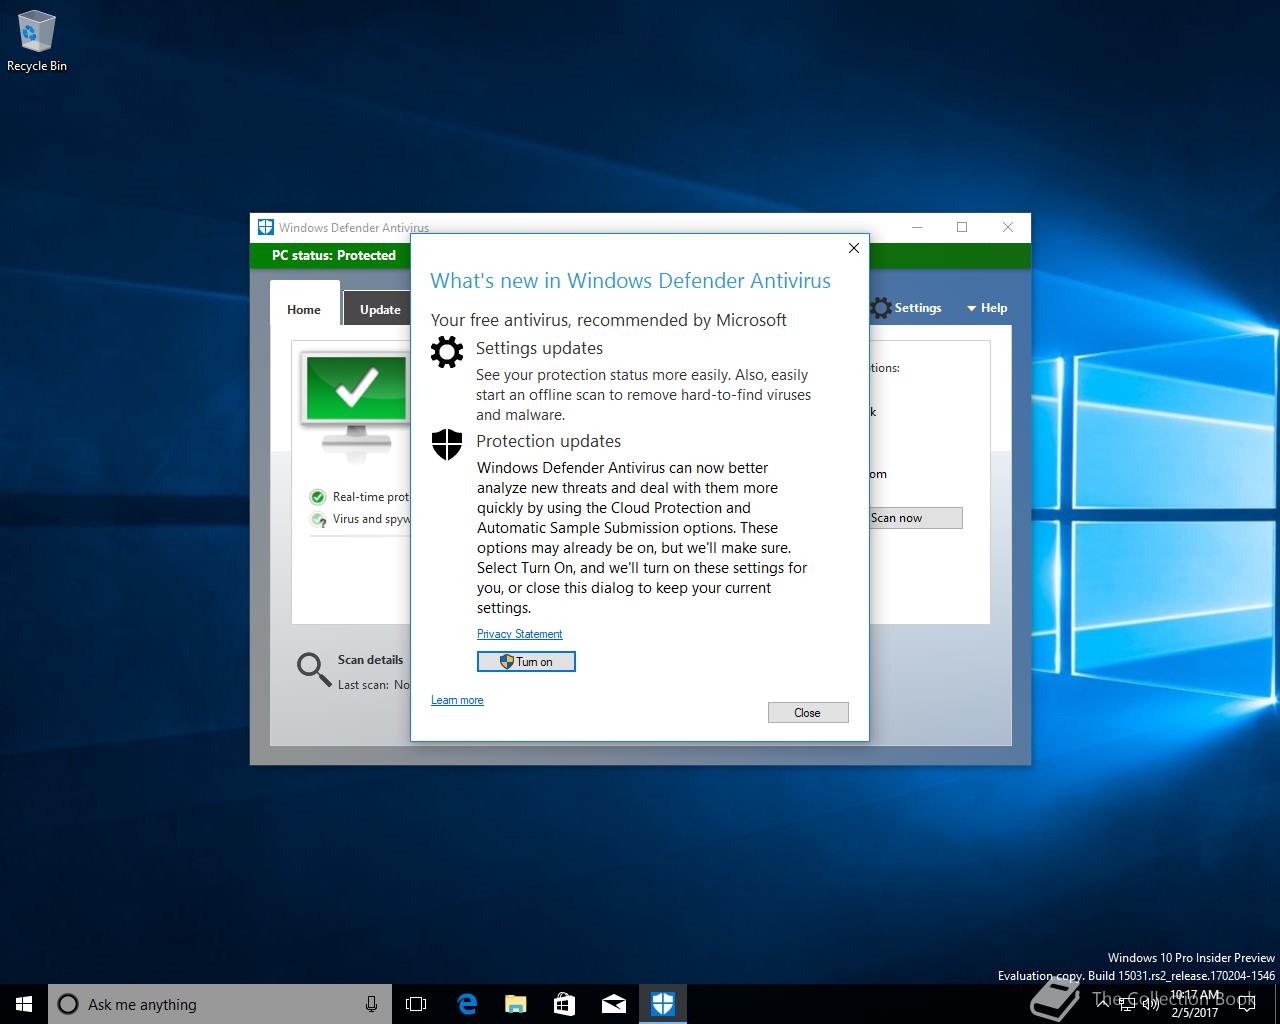Click the Settings updates gear icon
This screenshot has height=1024, width=1280.
tap(447, 351)
